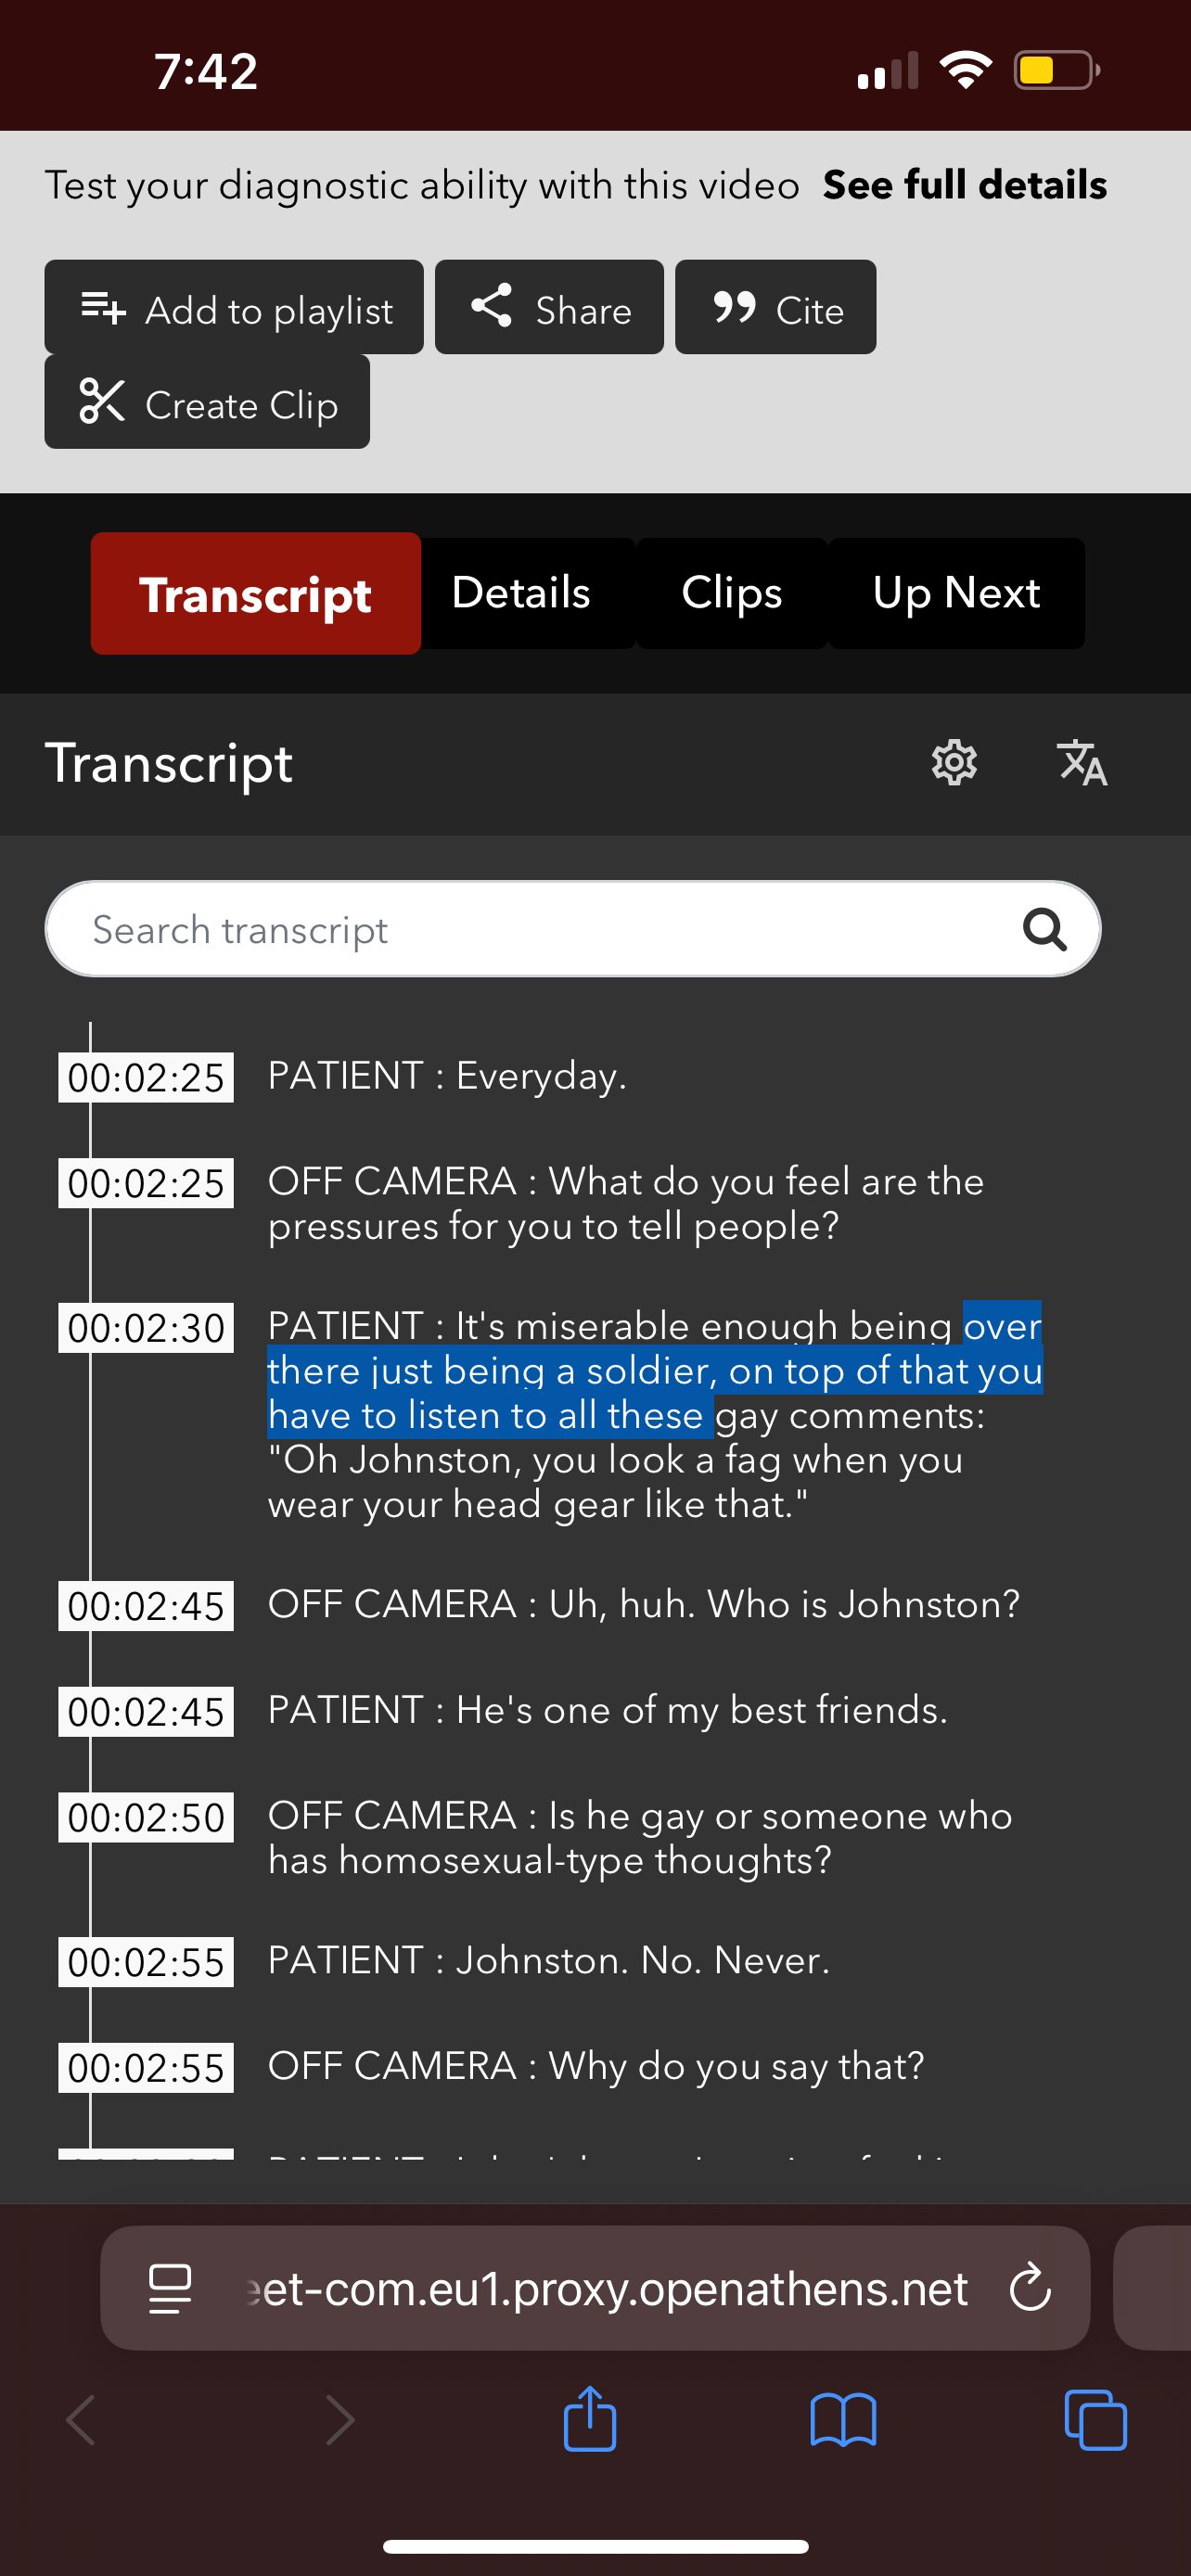Open the Clips tab

pos(731,593)
